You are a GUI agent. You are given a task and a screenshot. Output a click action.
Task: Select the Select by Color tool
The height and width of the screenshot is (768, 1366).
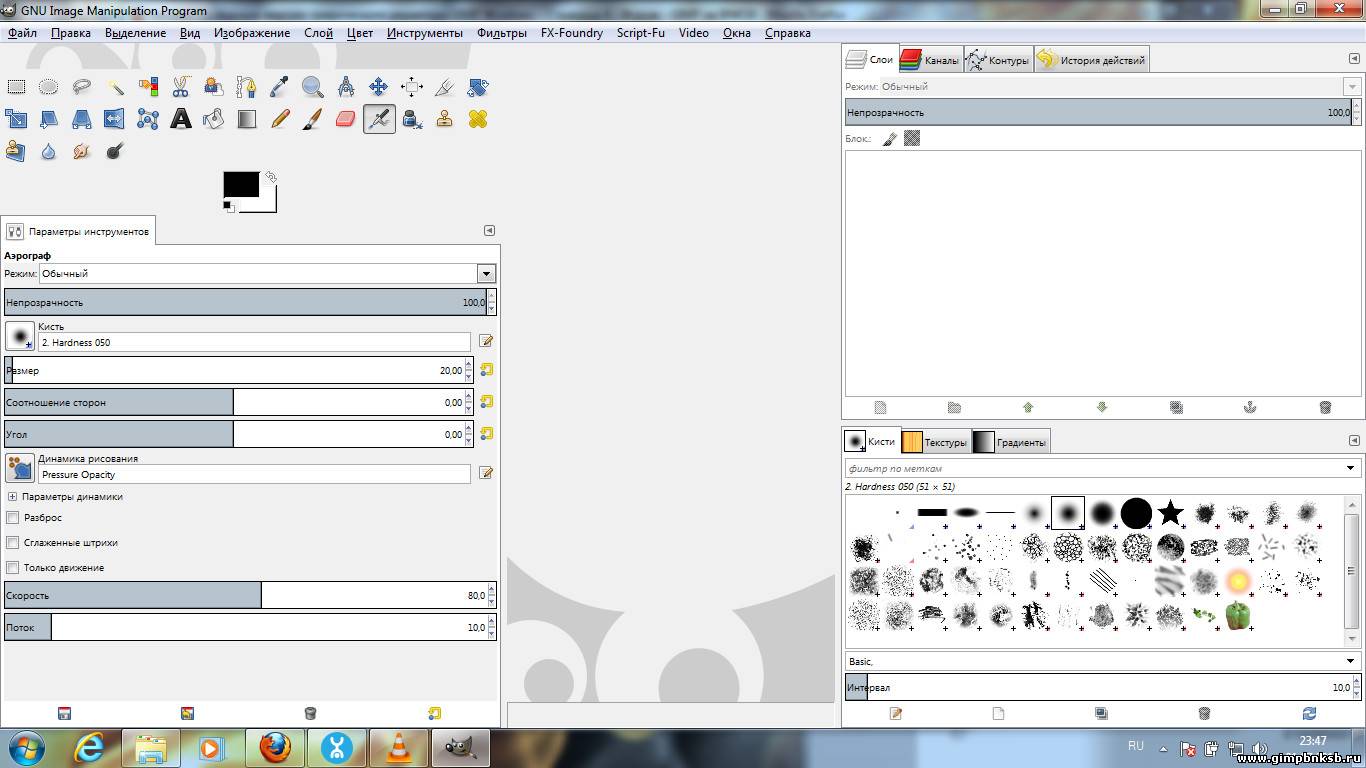point(148,87)
